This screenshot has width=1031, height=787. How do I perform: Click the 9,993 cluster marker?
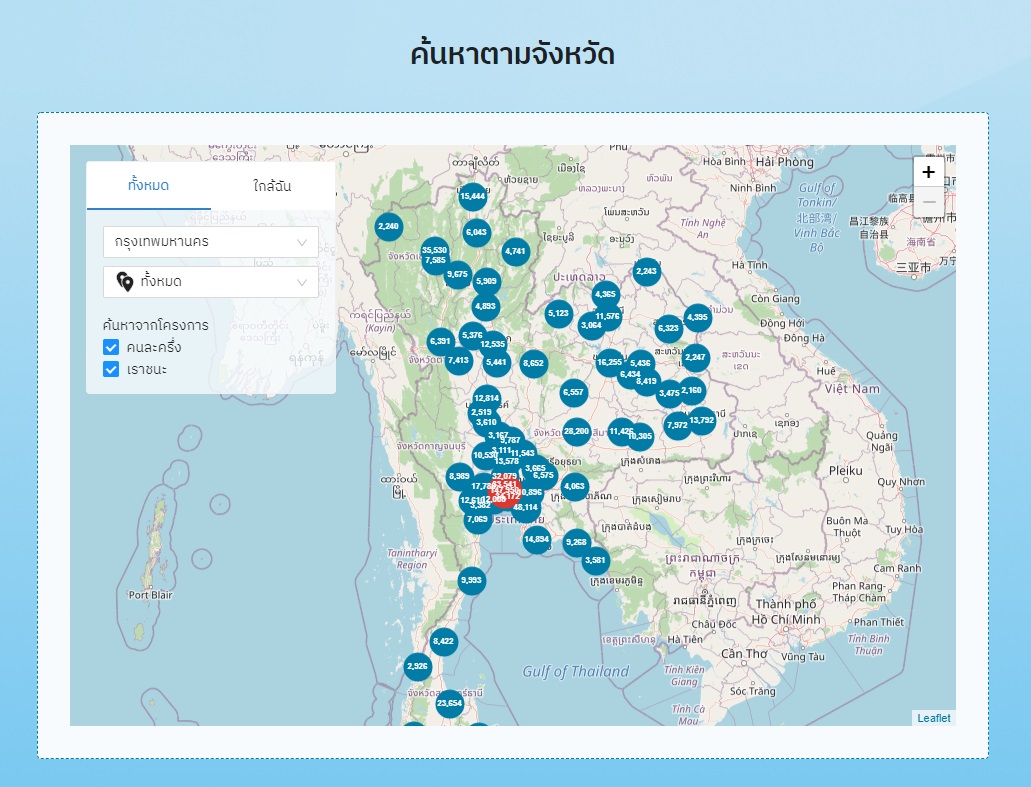point(472,580)
